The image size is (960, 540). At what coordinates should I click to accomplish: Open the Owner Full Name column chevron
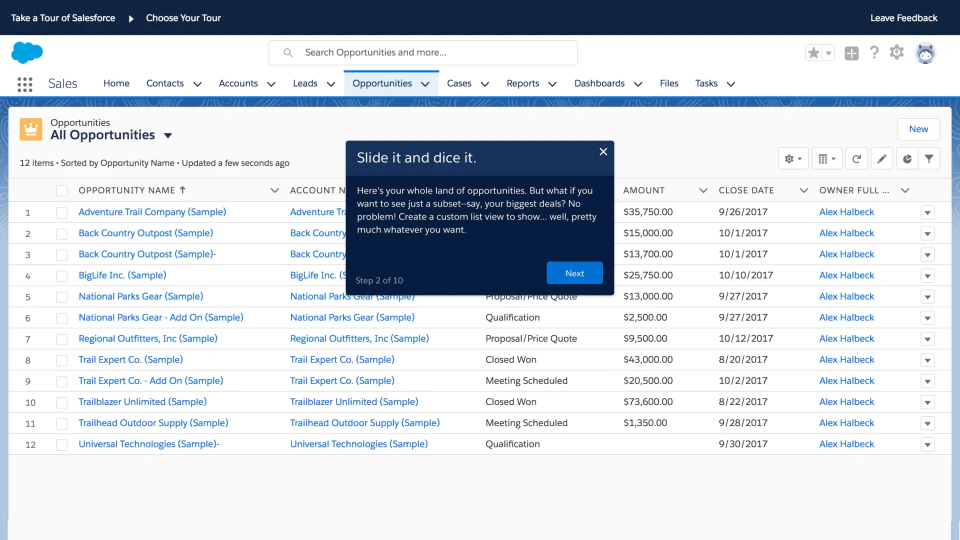[905, 190]
